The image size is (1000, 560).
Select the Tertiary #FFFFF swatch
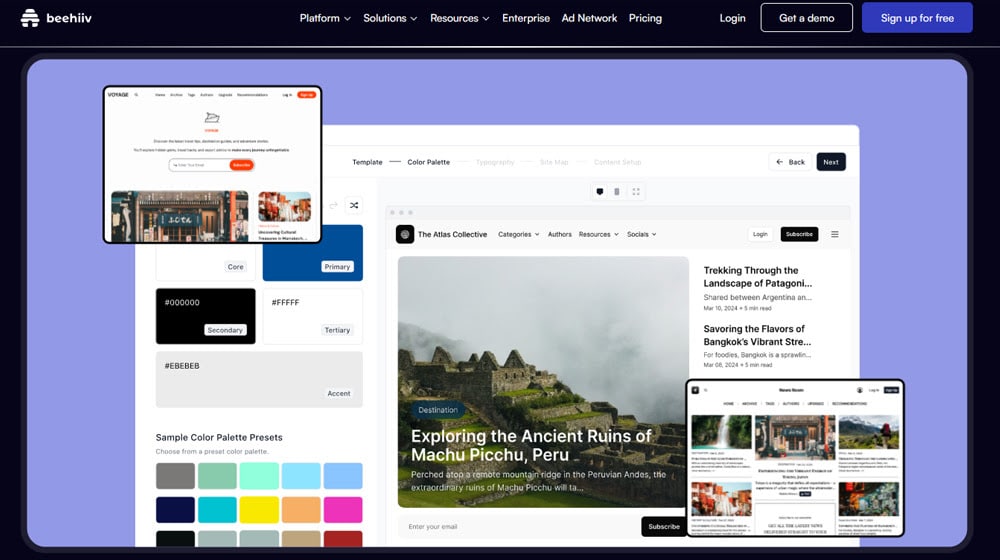(x=312, y=316)
